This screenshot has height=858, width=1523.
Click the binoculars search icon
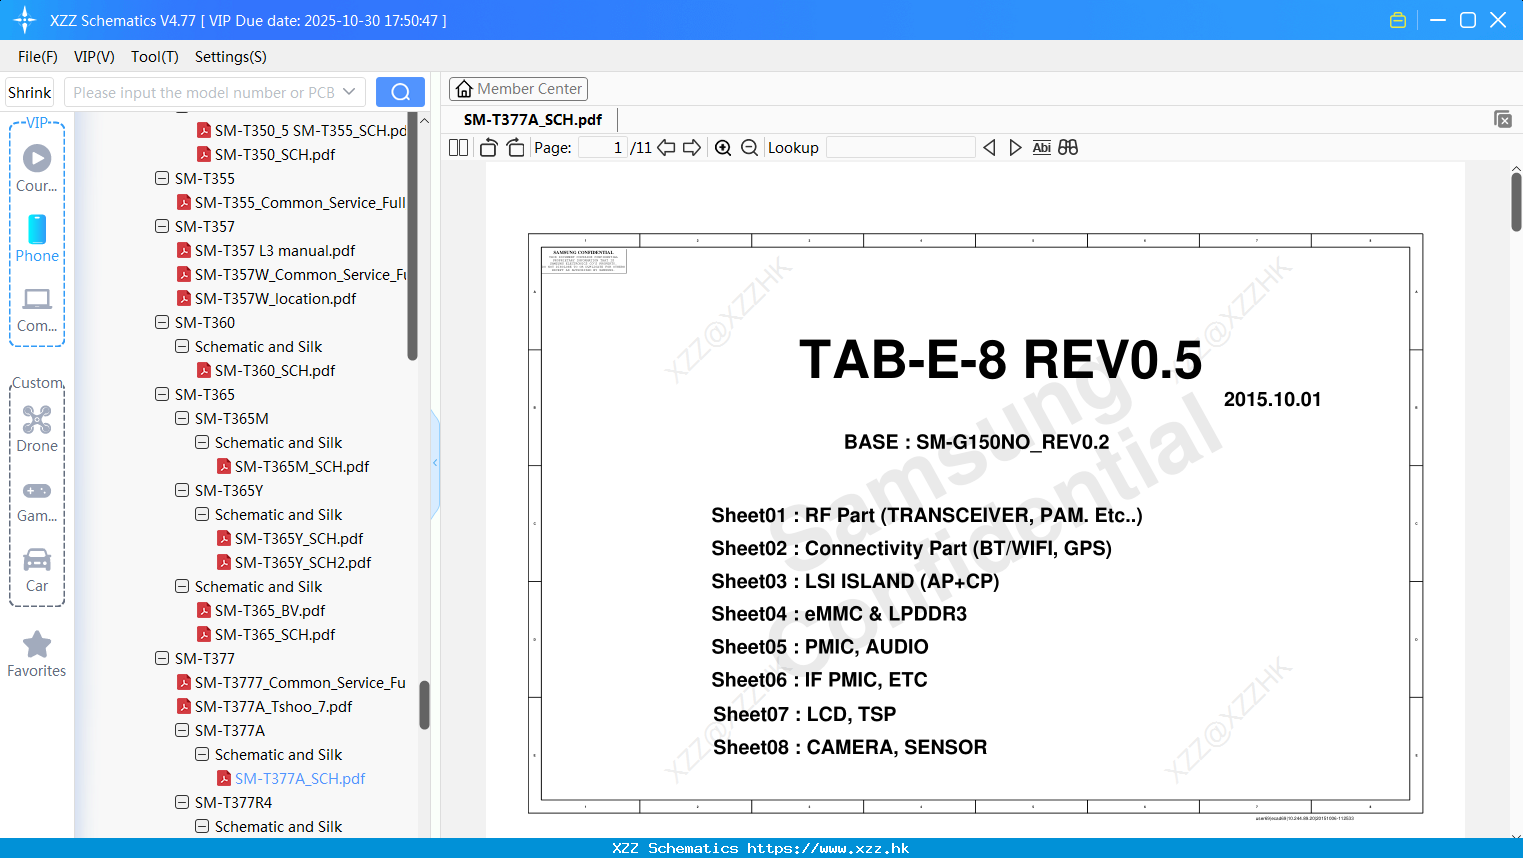(1068, 147)
